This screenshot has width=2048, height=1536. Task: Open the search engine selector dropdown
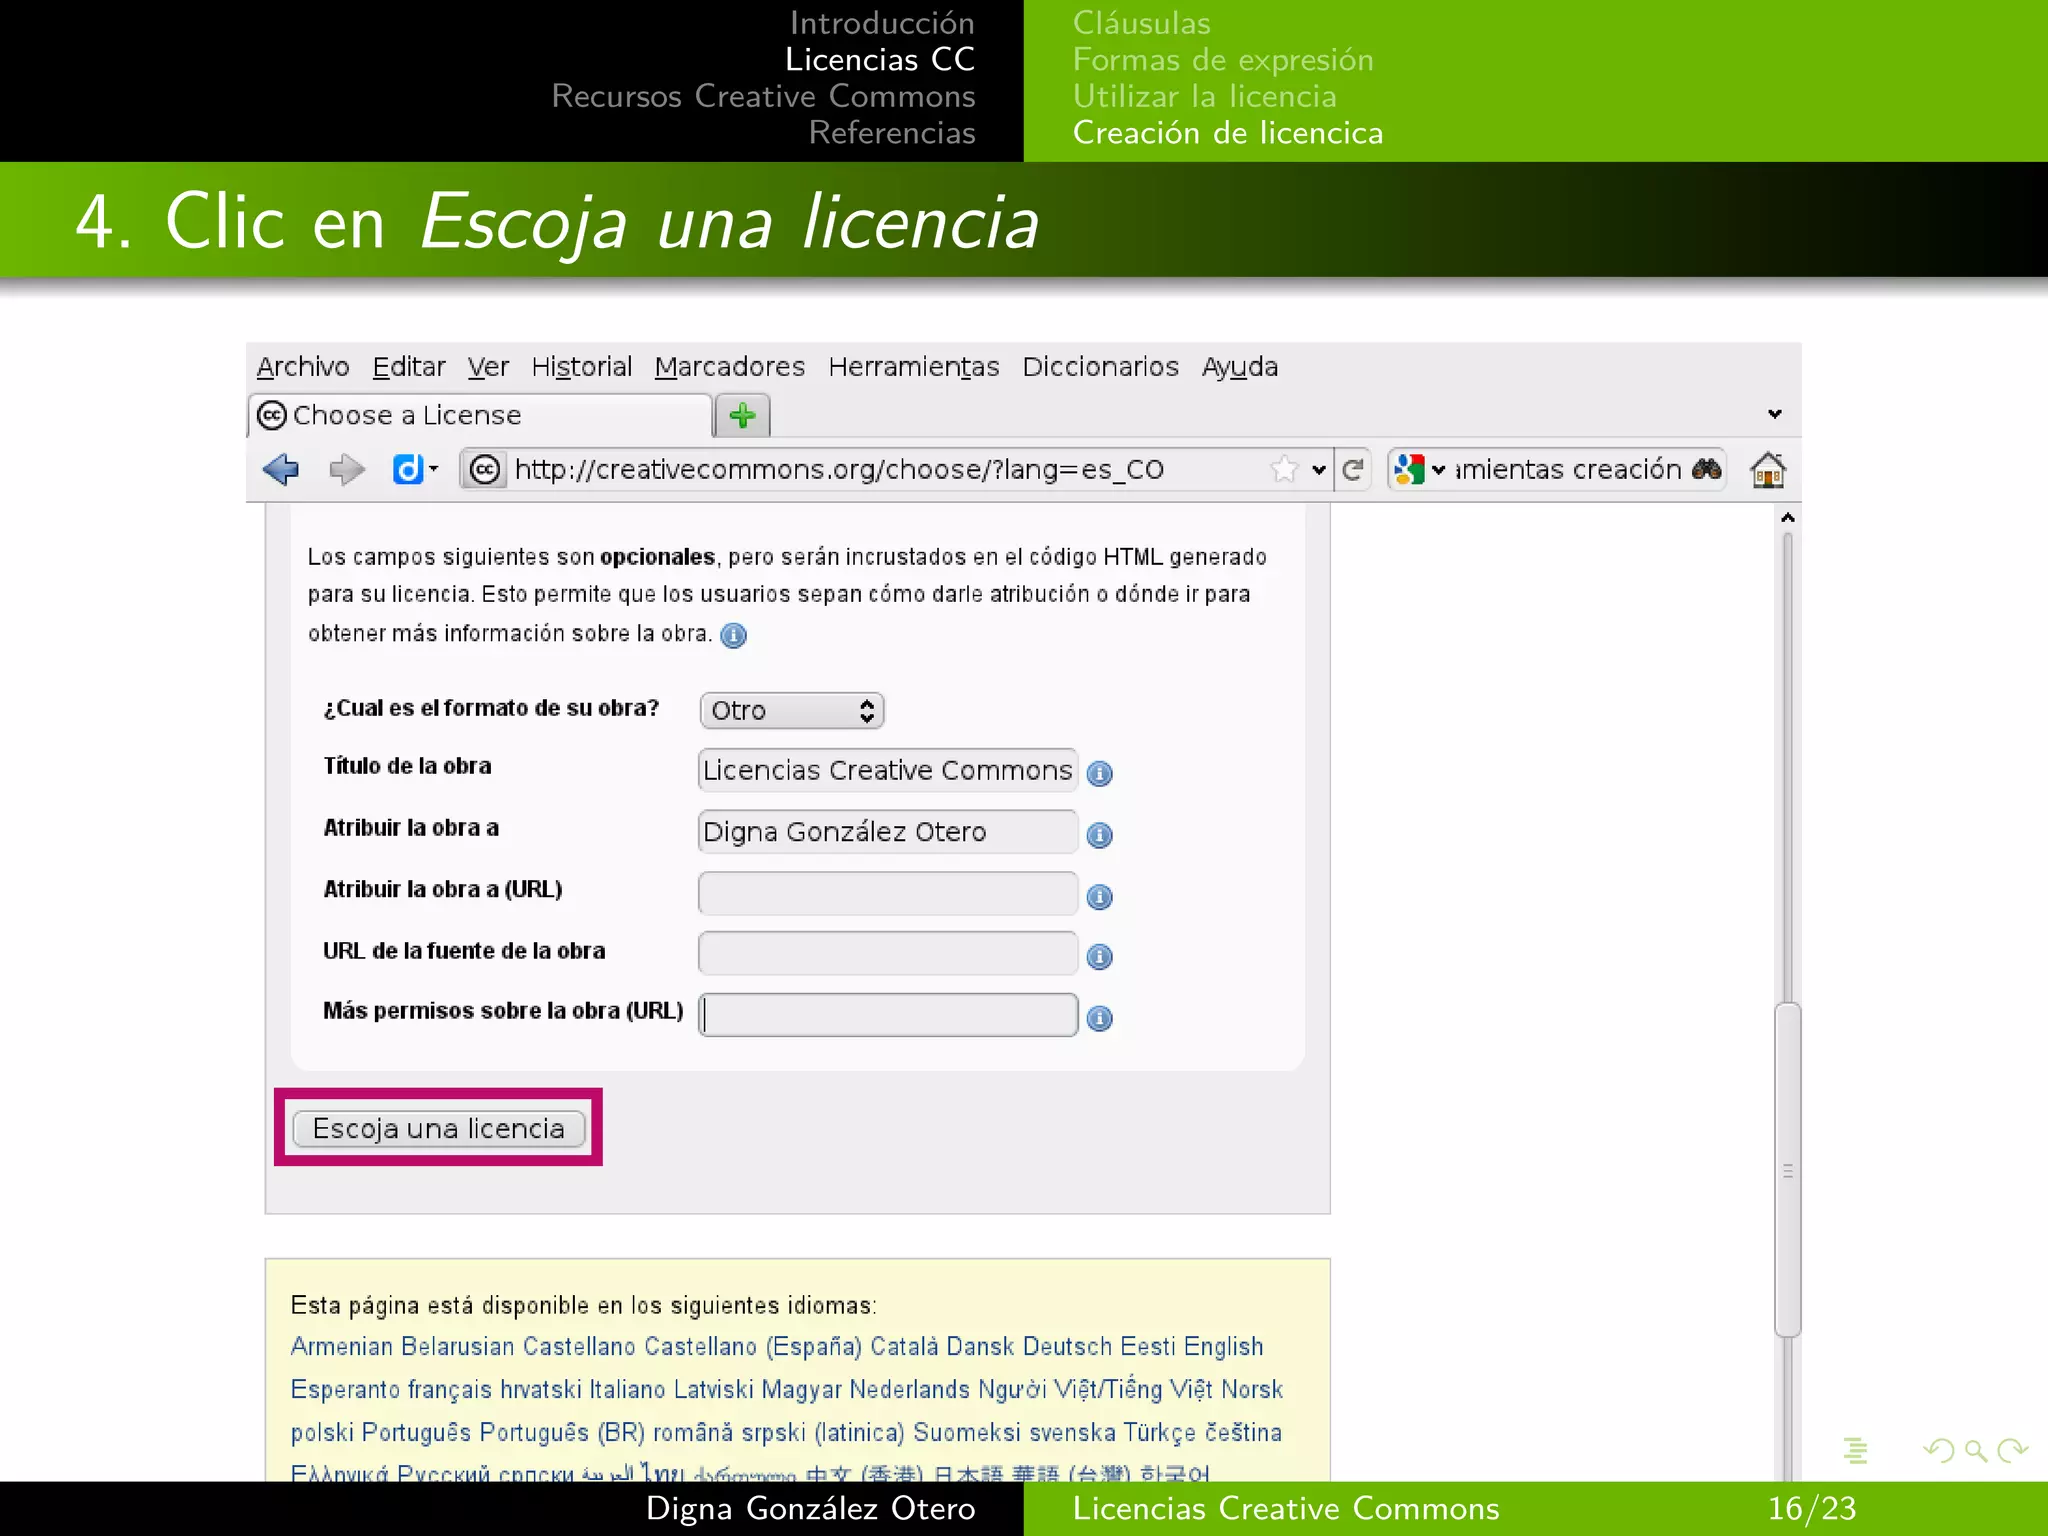tap(1437, 469)
